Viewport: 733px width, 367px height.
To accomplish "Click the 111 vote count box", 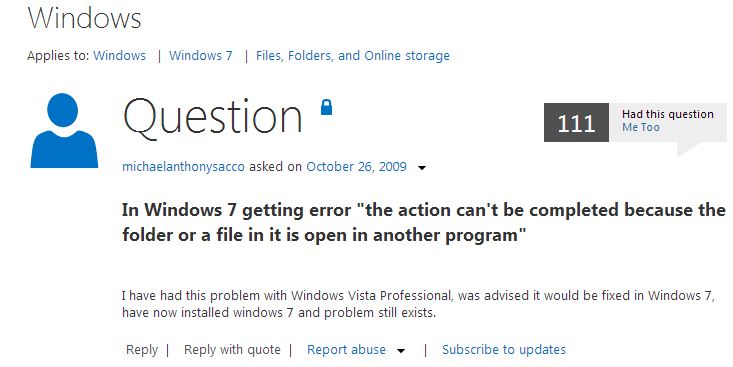I will (x=576, y=122).
